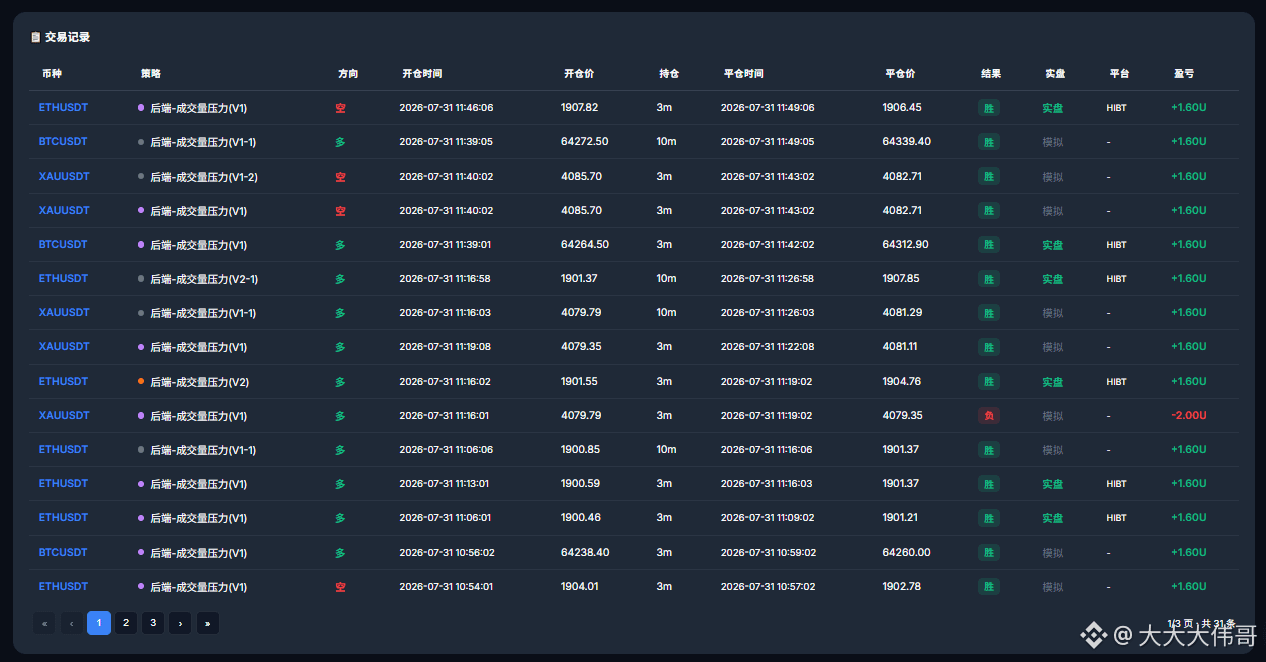Click the 胜 badge in the V2 strategy row
This screenshot has width=1266, height=662.
click(989, 381)
